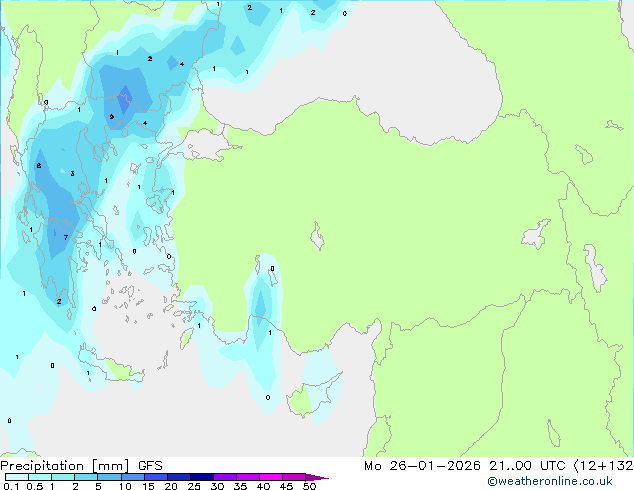Click Lake Tuz in central Turkey
This screenshot has height=490, width=634.
(x=317, y=236)
